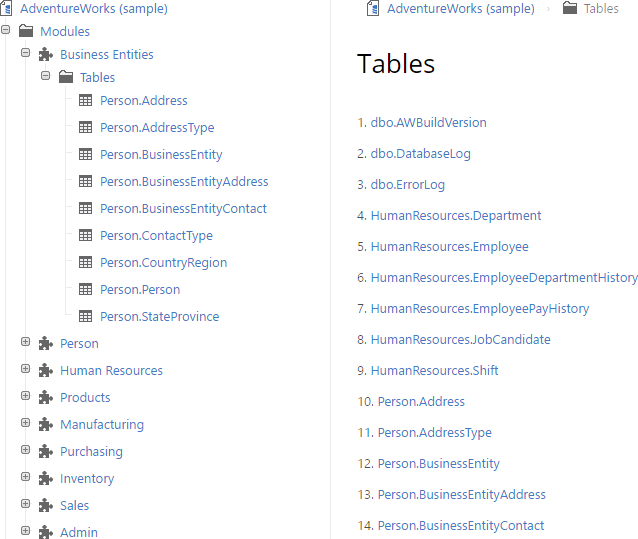Image resolution: width=638 pixels, height=539 pixels.
Task: Expand the Purchasing module node
Action: point(26,451)
